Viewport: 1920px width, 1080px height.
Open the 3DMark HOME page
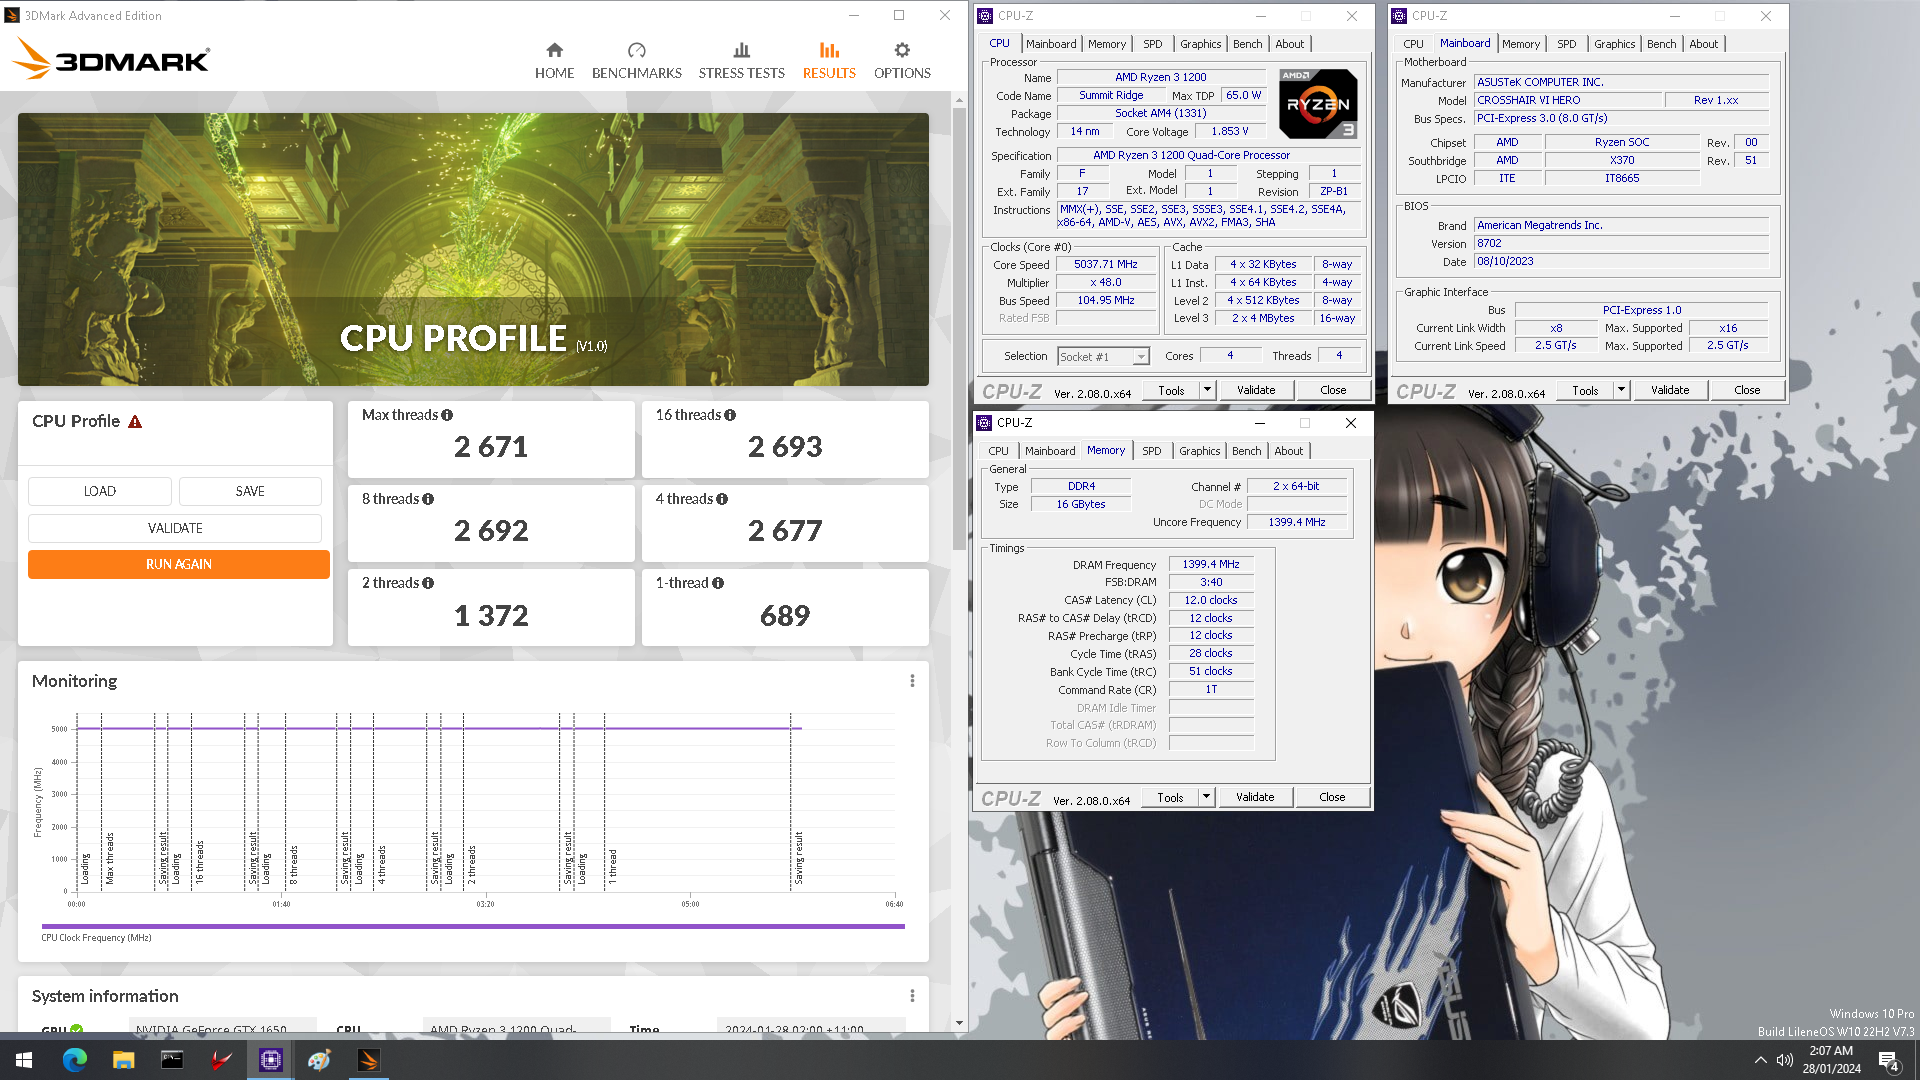[554, 61]
